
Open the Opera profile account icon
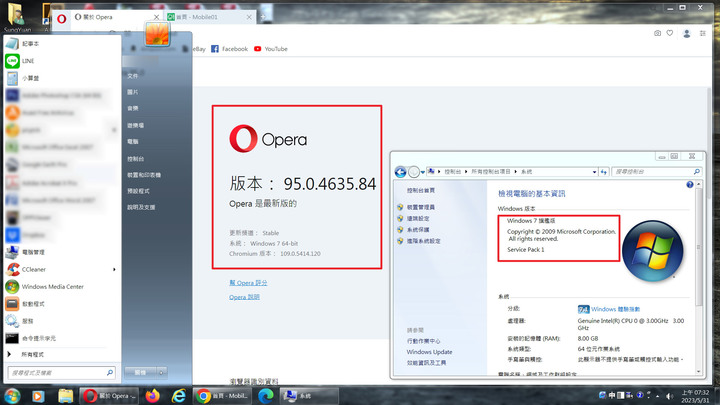(x=686, y=34)
